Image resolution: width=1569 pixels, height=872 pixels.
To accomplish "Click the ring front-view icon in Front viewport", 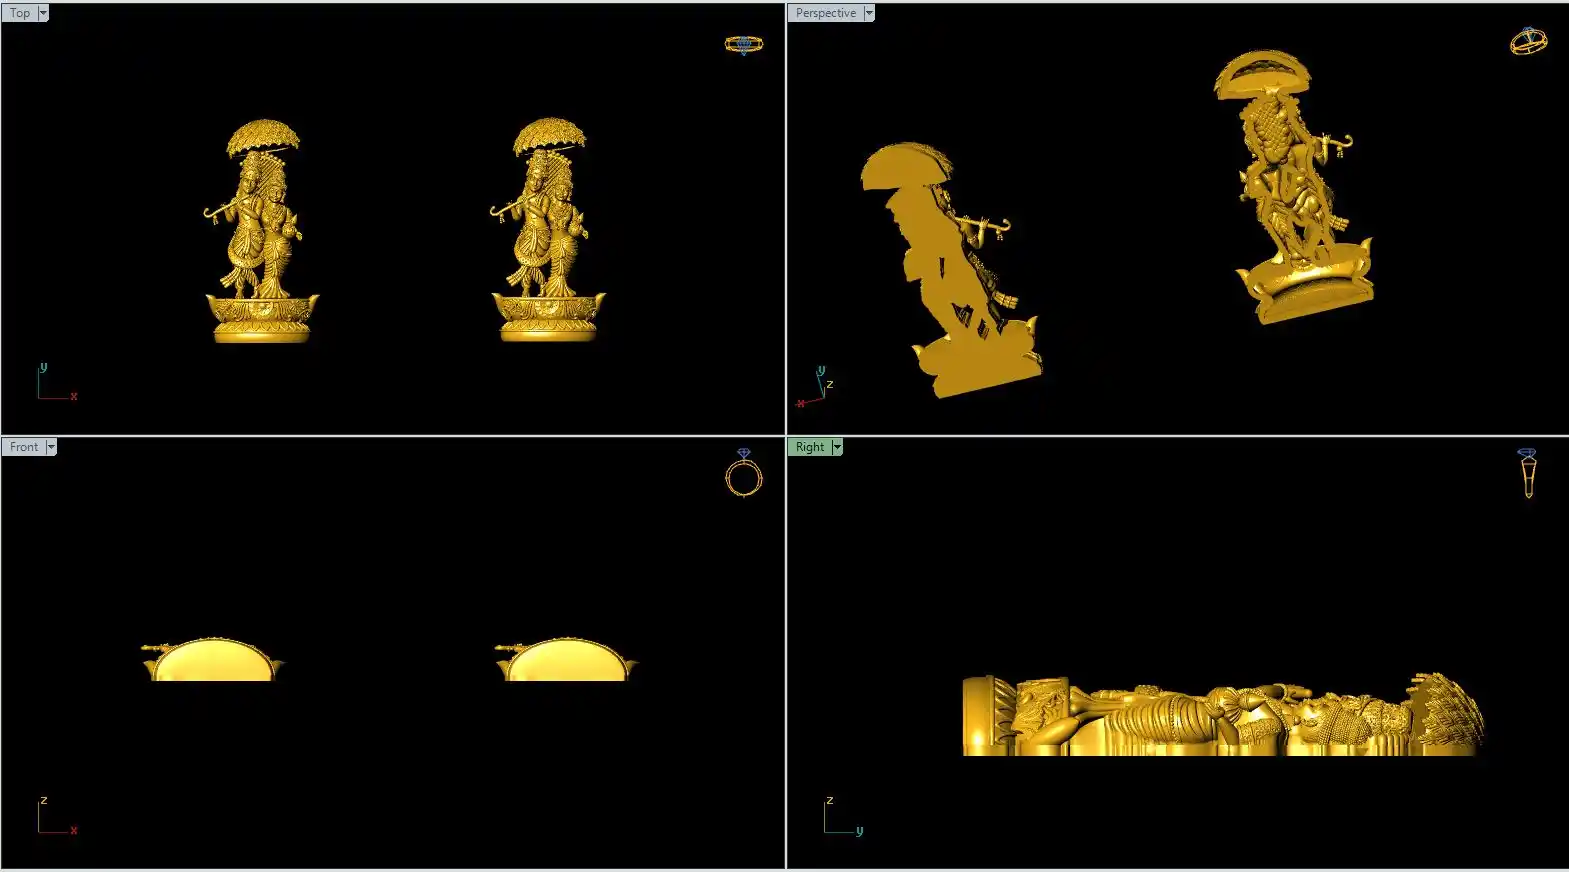I will (x=743, y=473).
